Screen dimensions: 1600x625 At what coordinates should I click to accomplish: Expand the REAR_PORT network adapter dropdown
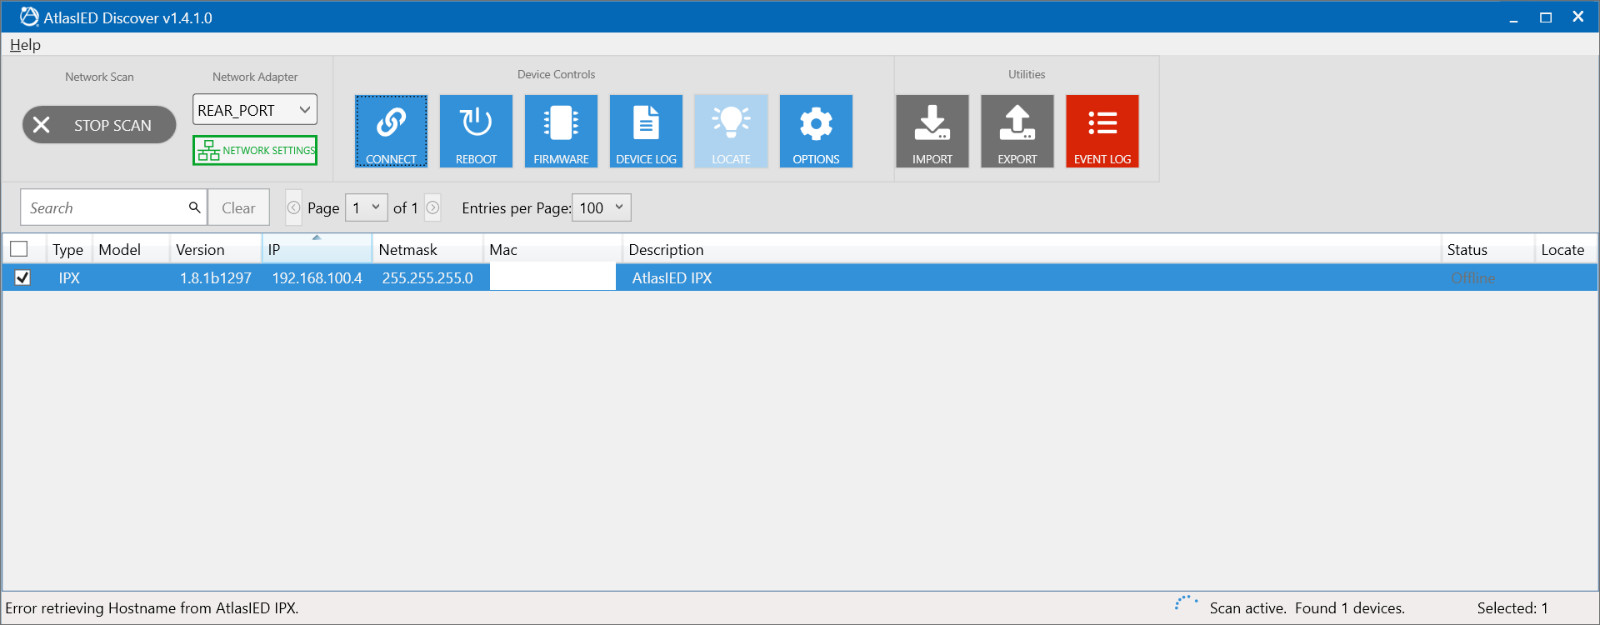255,110
